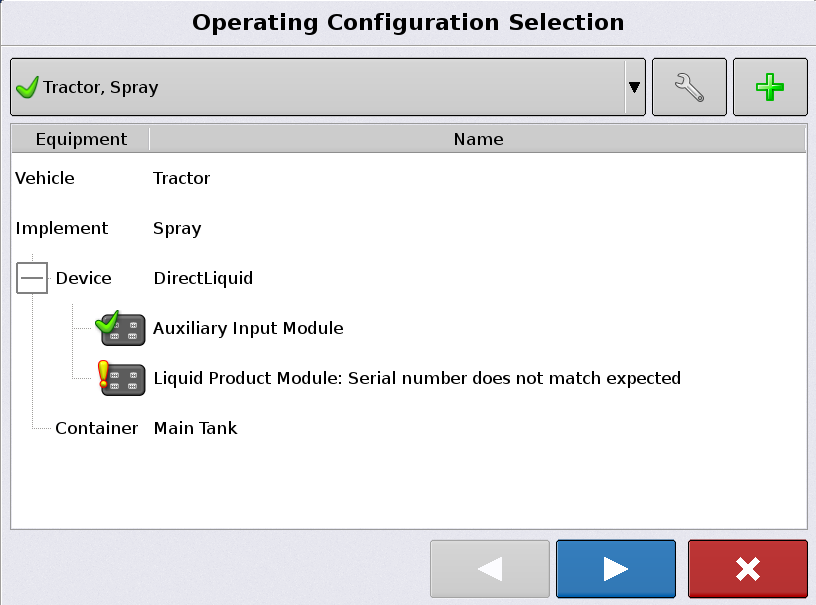Click the red X cancel button
Image resolution: width=816 pixels, height=605 pixels.
(x=747, y=569)
